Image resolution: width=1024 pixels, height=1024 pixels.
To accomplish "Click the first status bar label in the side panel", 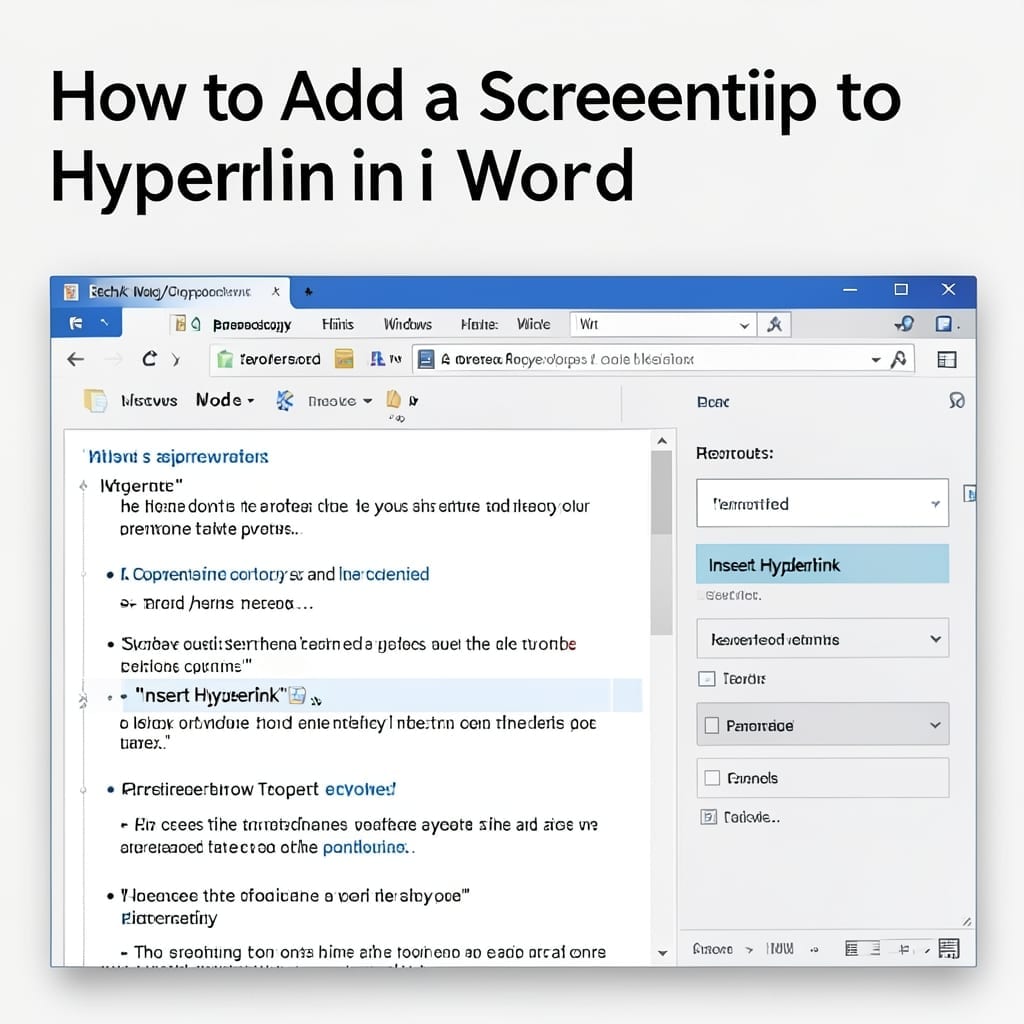I will click(712, 949).
